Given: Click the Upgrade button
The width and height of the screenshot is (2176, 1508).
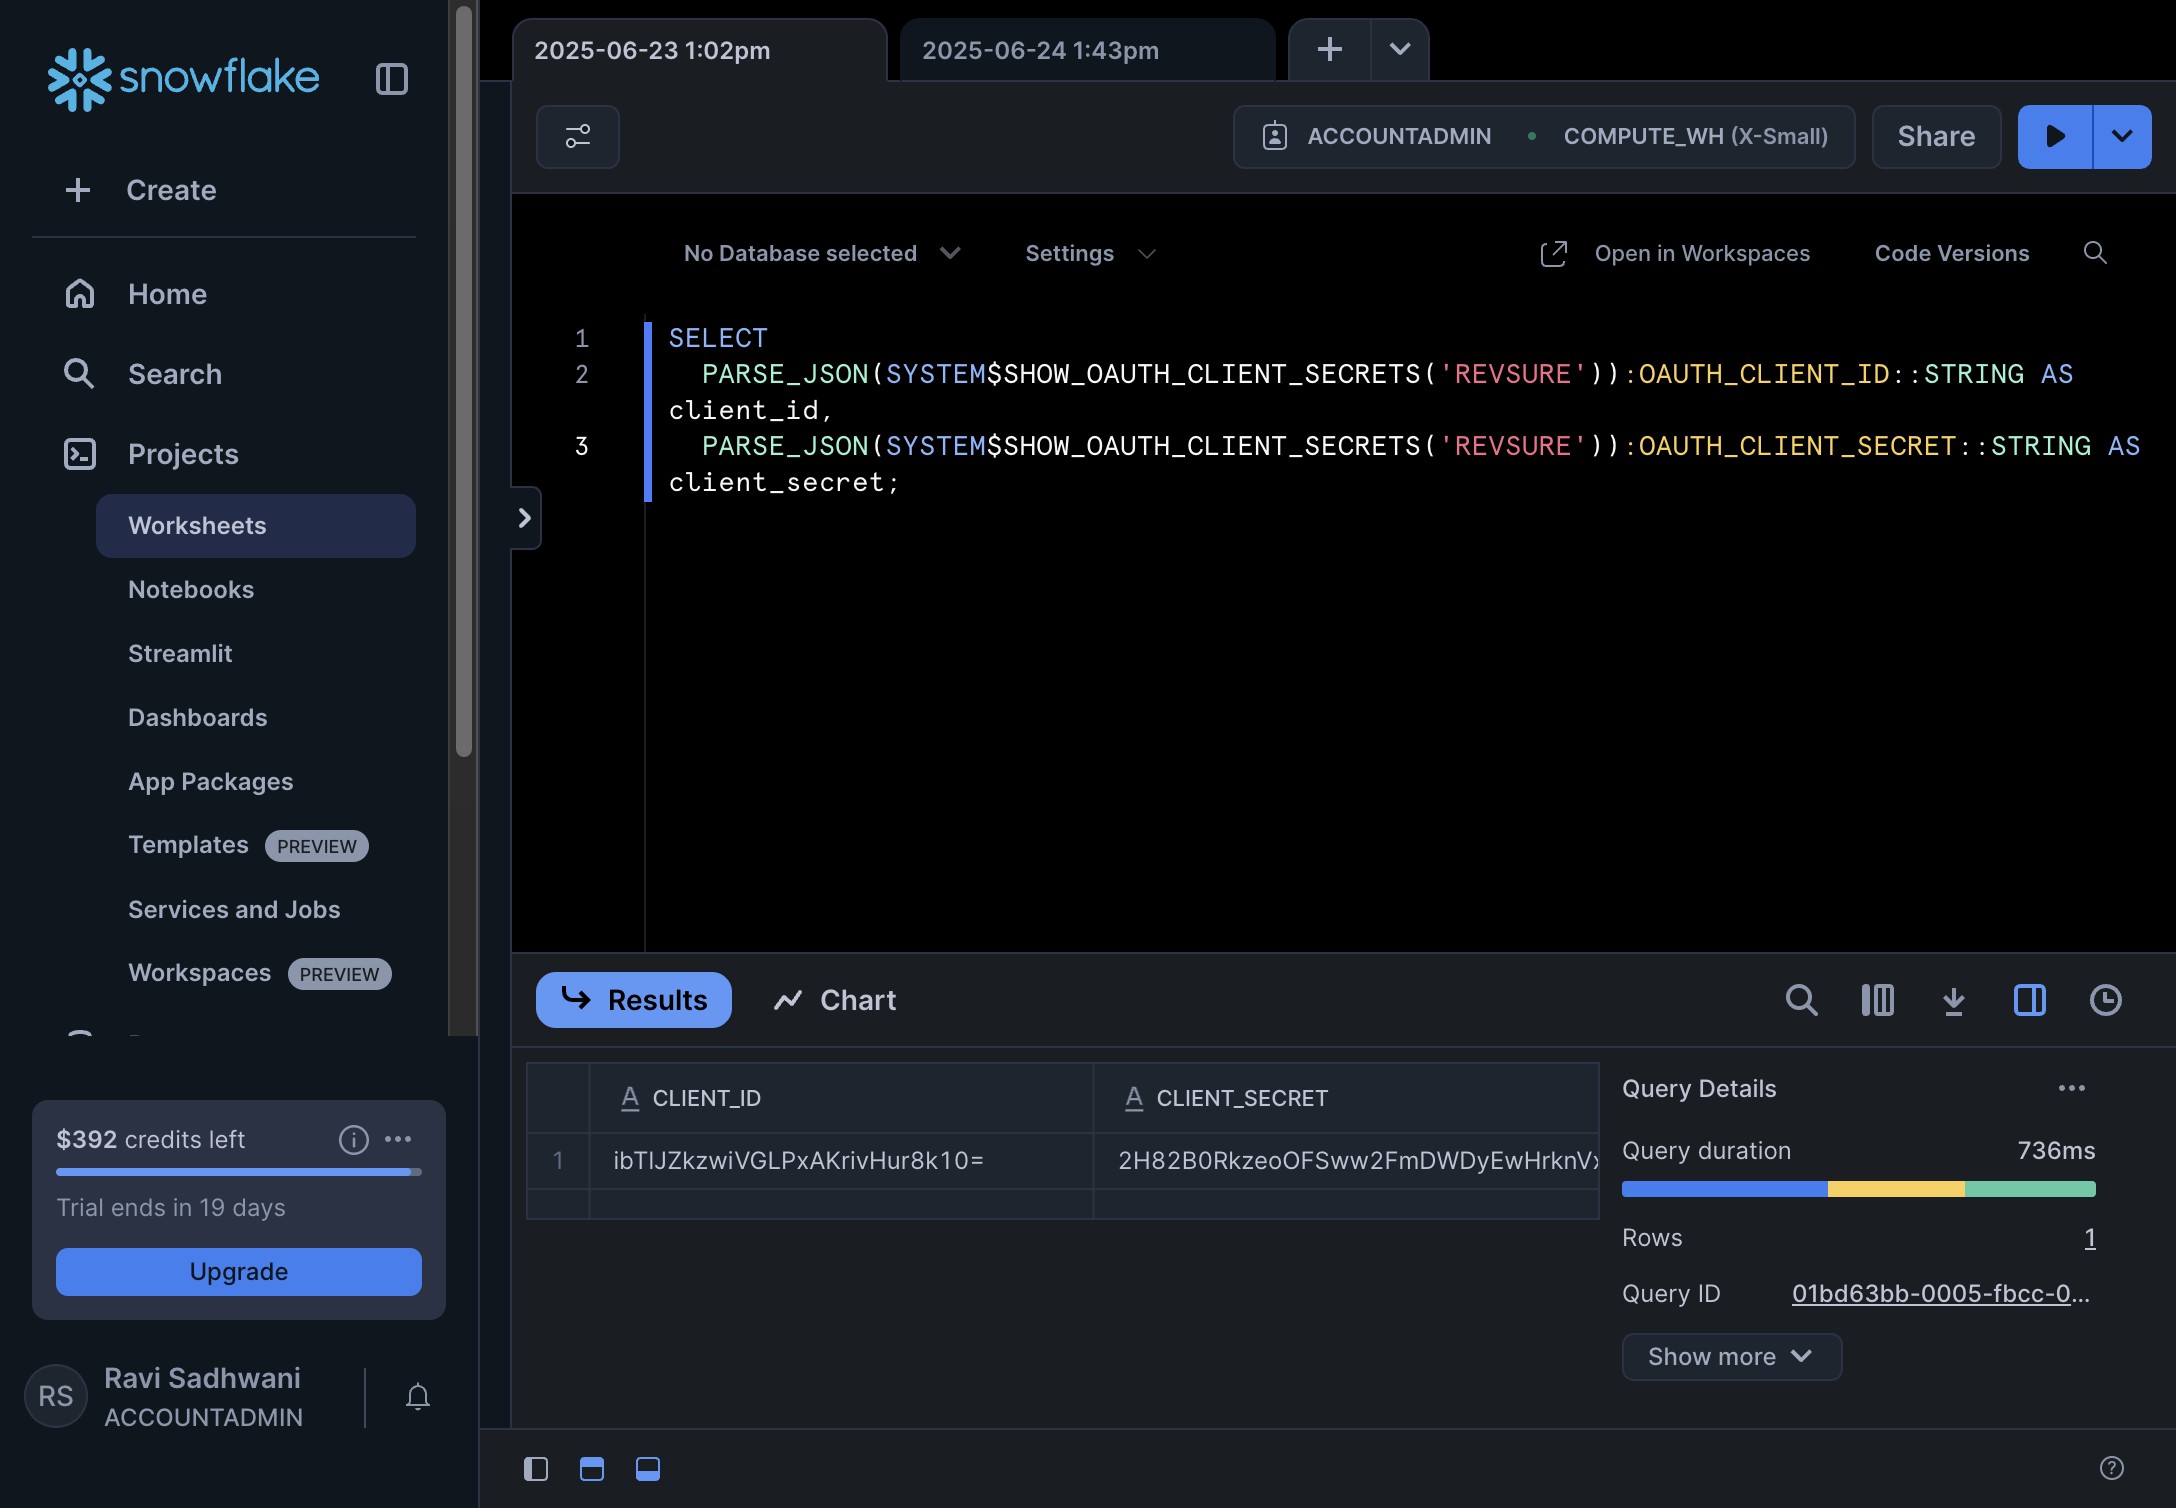Looking at the screenshot, I should click(x=239, y=1271).
